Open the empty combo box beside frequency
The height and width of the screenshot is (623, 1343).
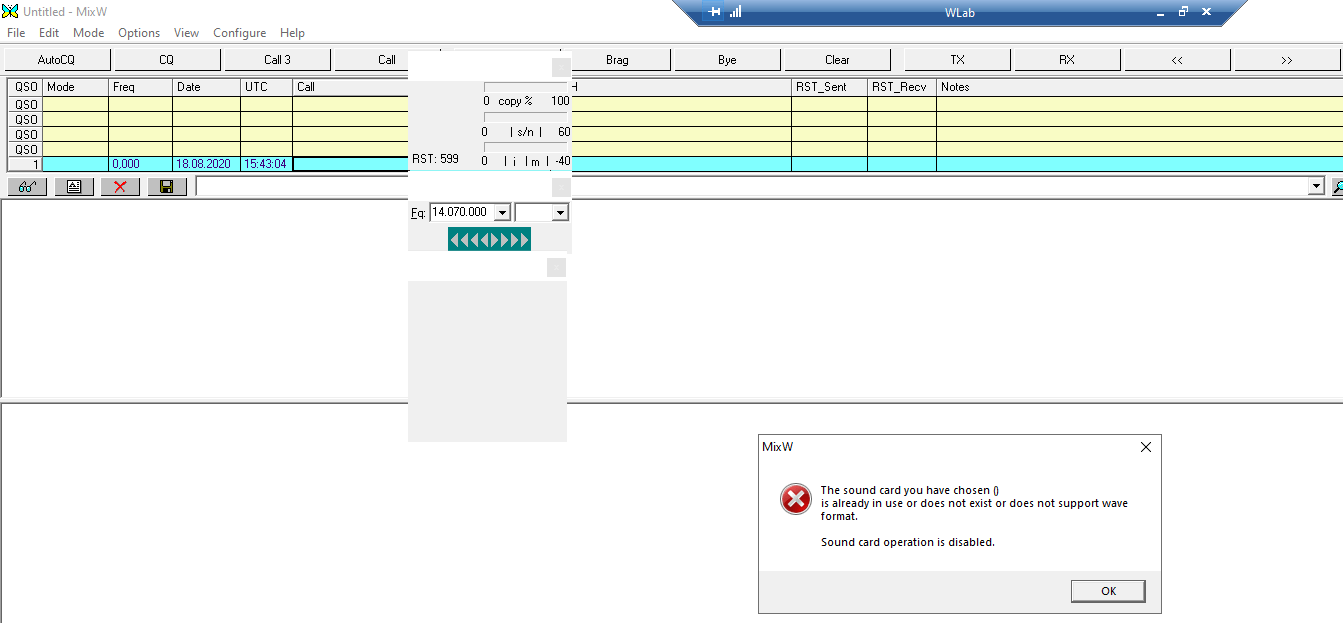(x=559, y=212)
